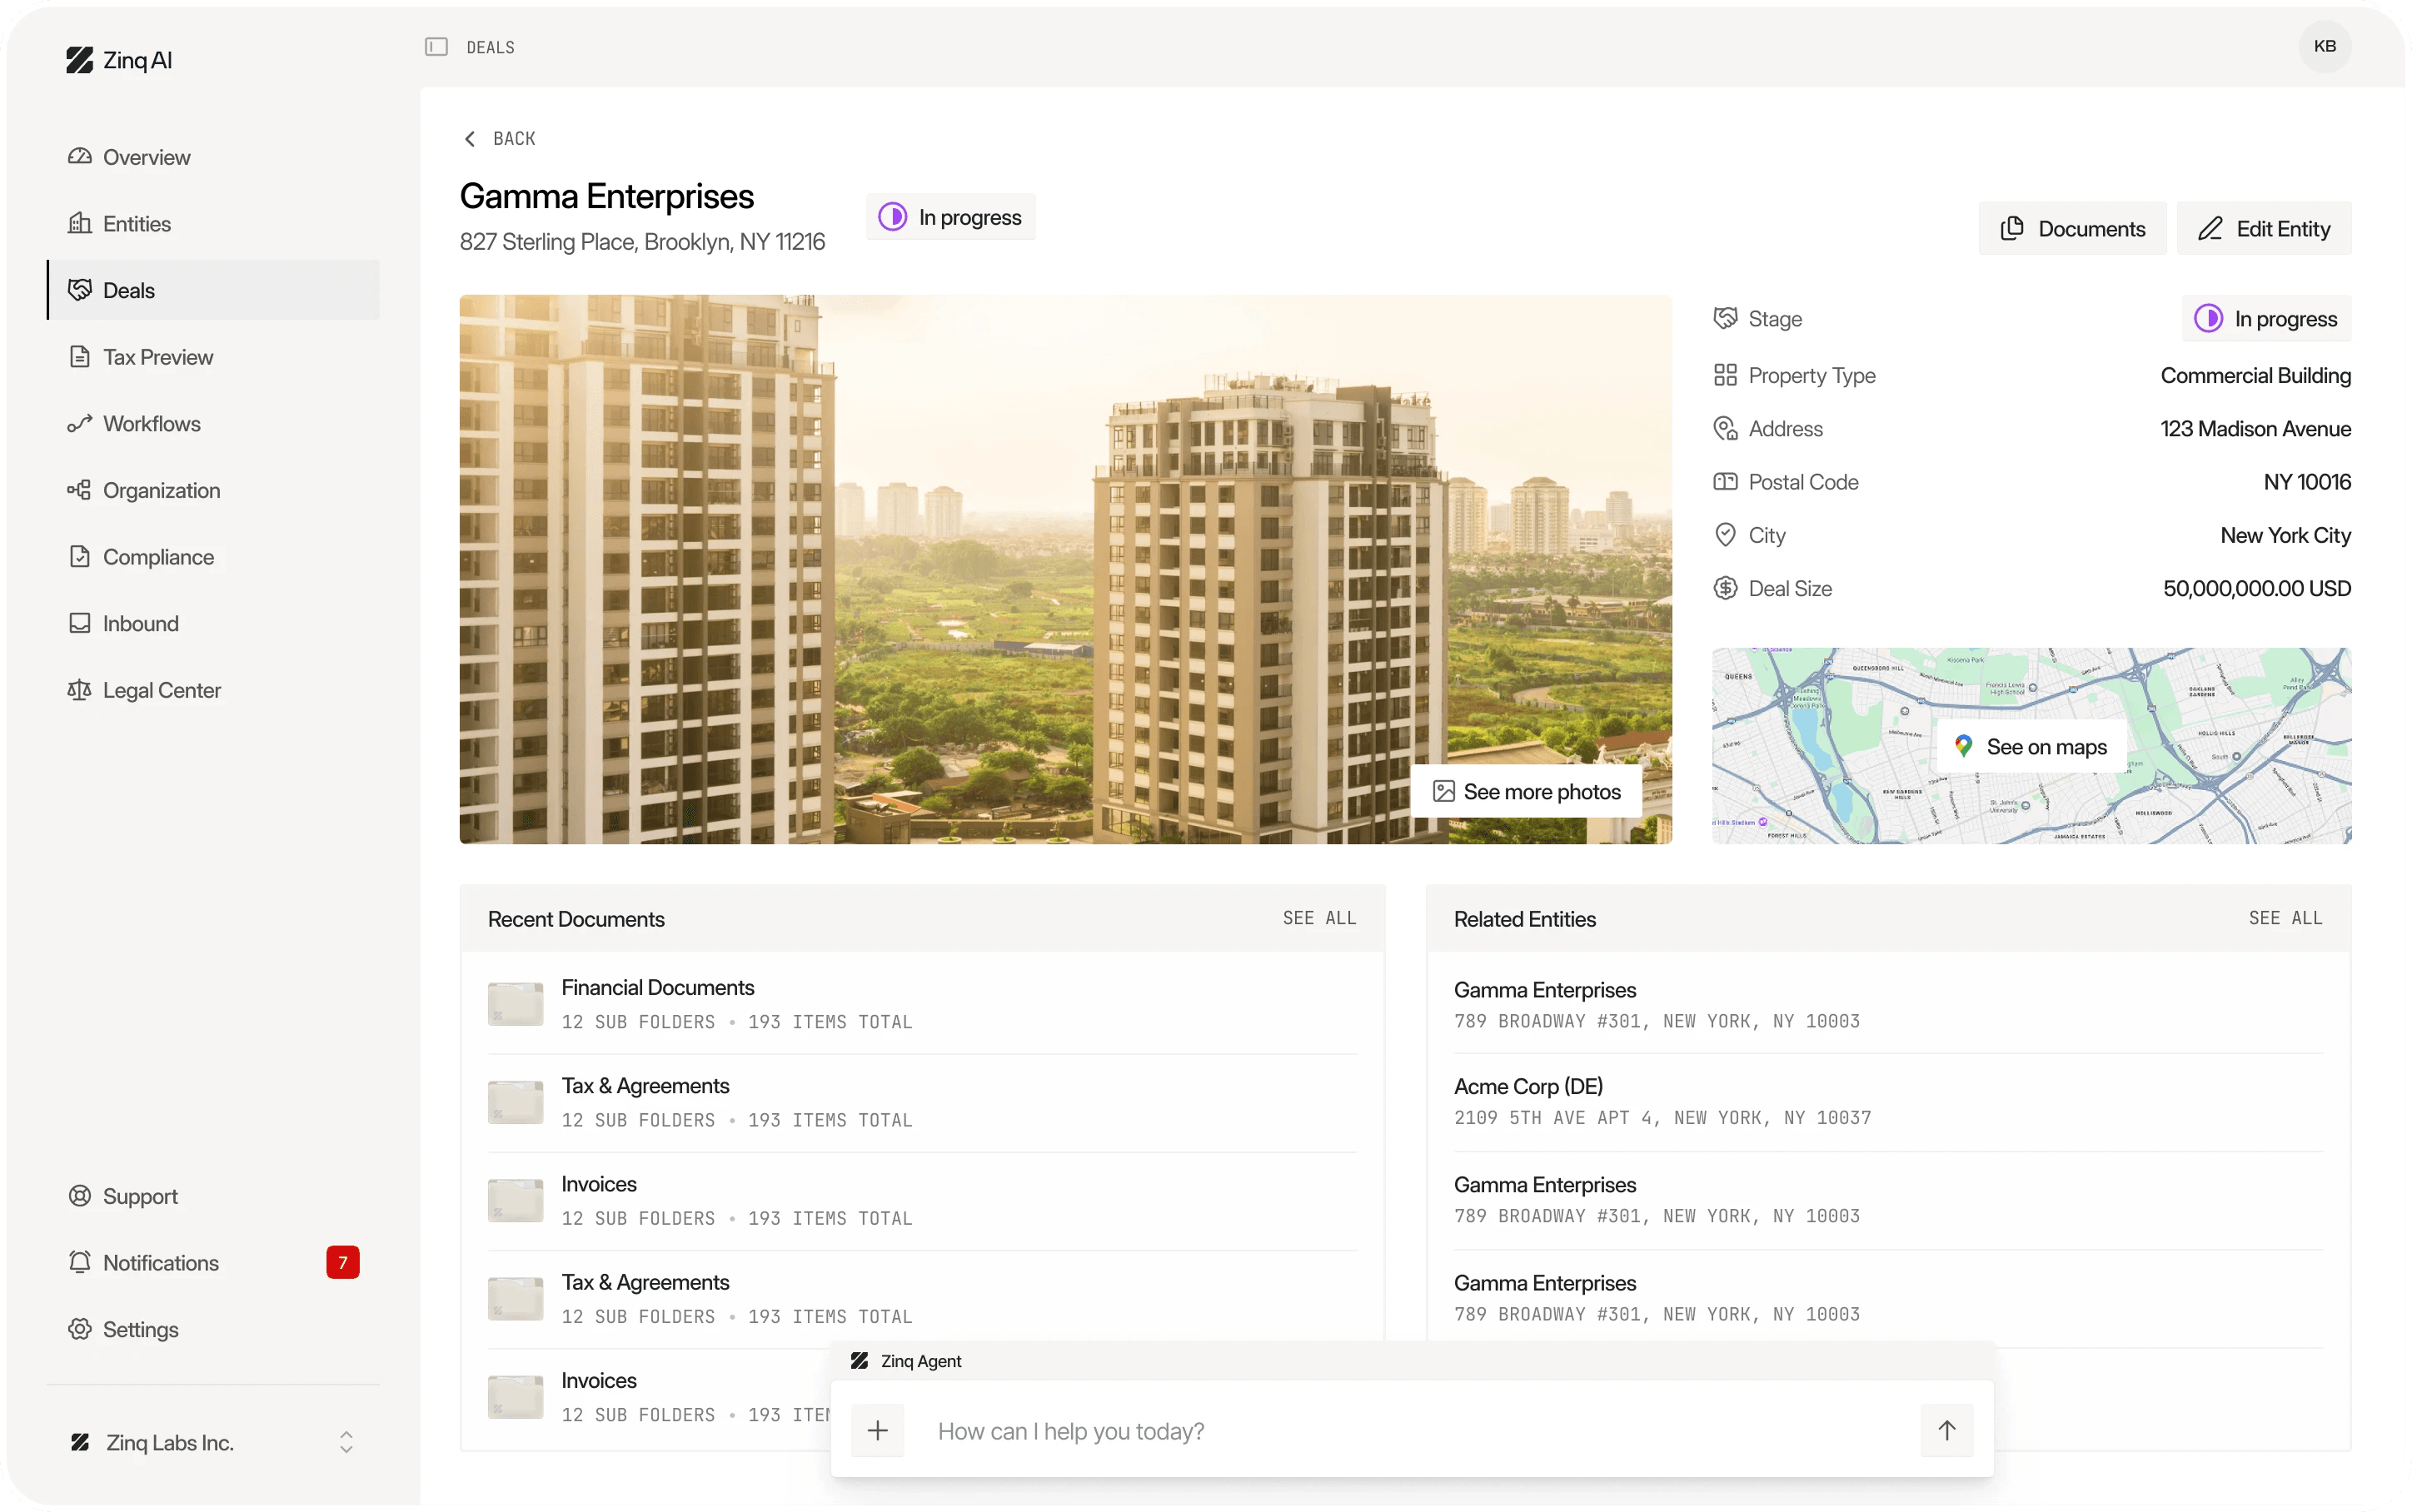Open the last Invoices folder
Image resolution: width=2412 pixels, height=1512 pixels.
pos(658,1397)
